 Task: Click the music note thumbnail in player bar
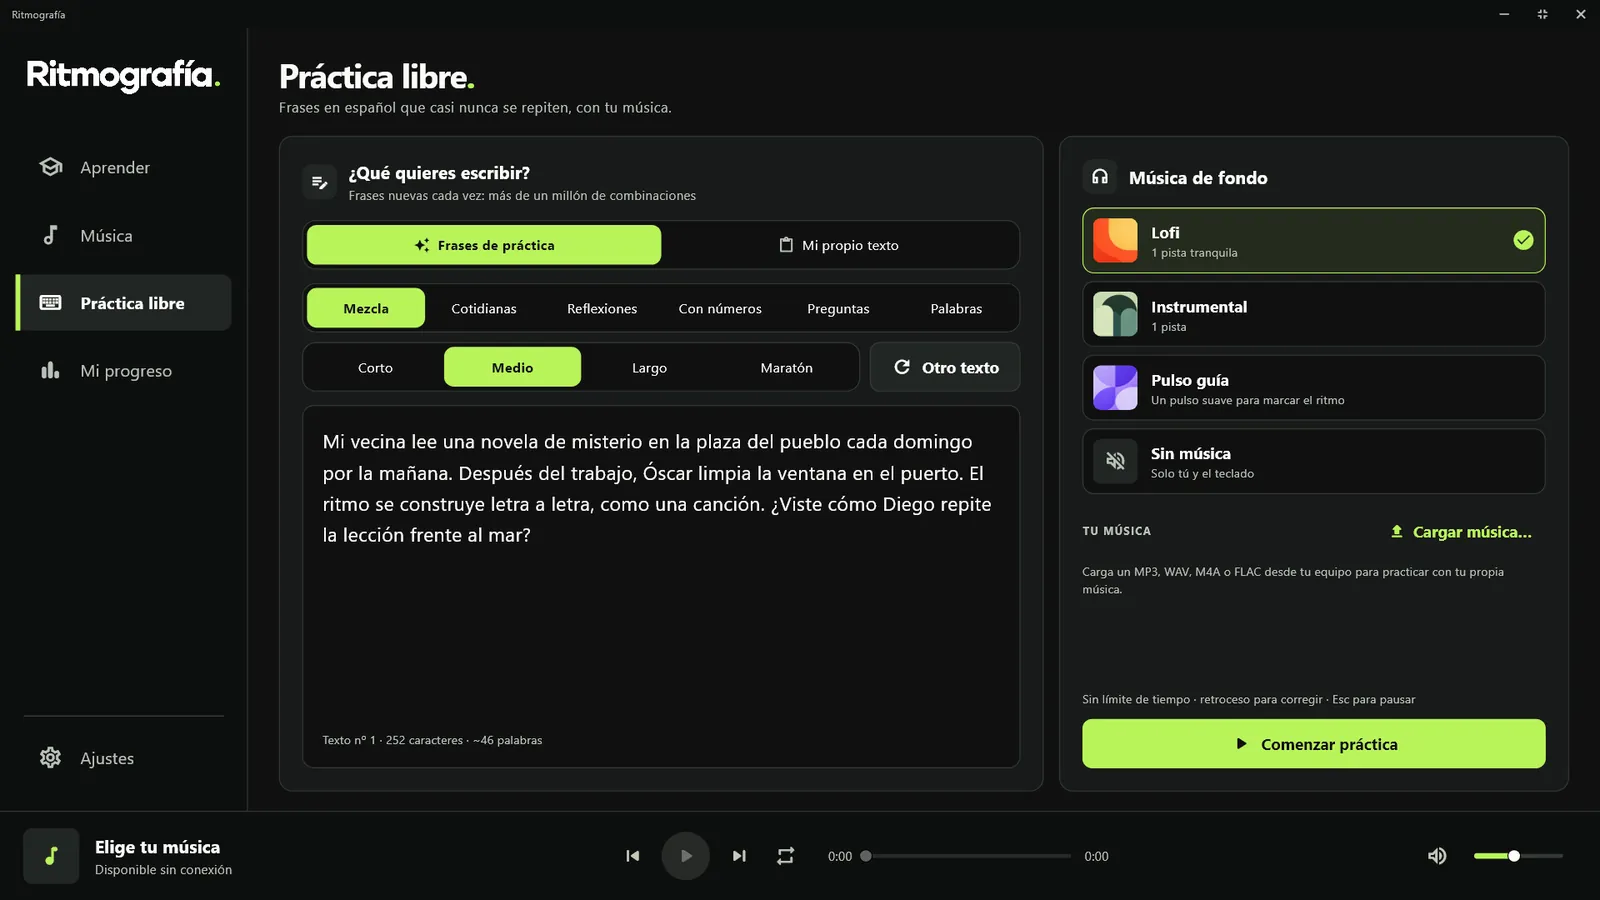51,856
